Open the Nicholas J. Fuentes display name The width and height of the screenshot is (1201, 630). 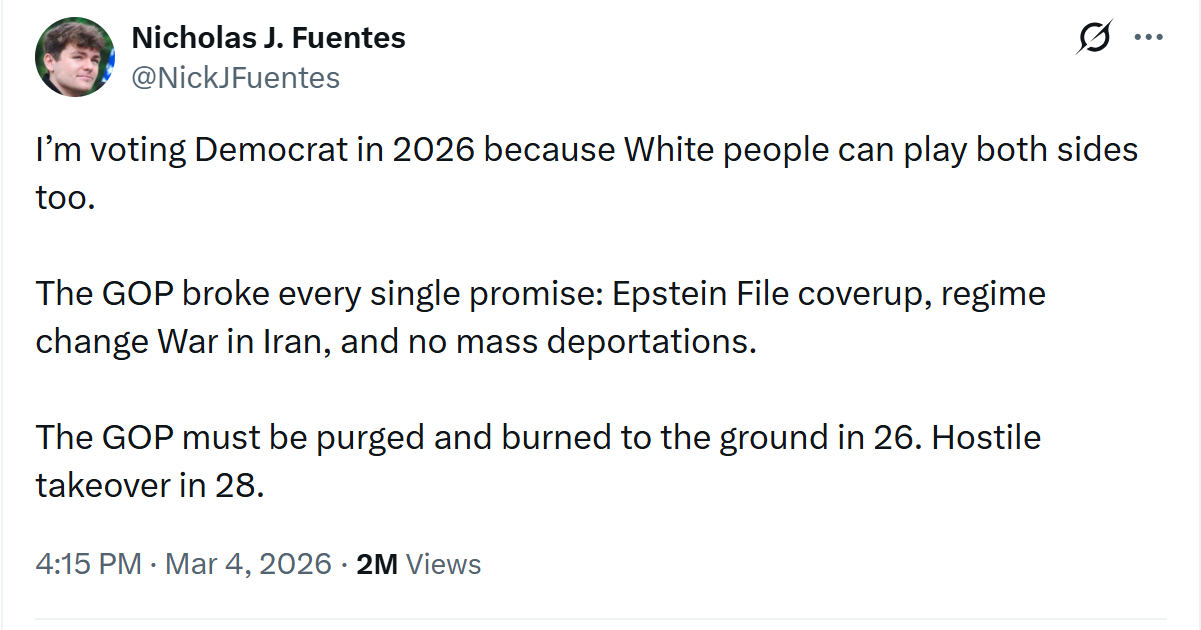point(268,38)
